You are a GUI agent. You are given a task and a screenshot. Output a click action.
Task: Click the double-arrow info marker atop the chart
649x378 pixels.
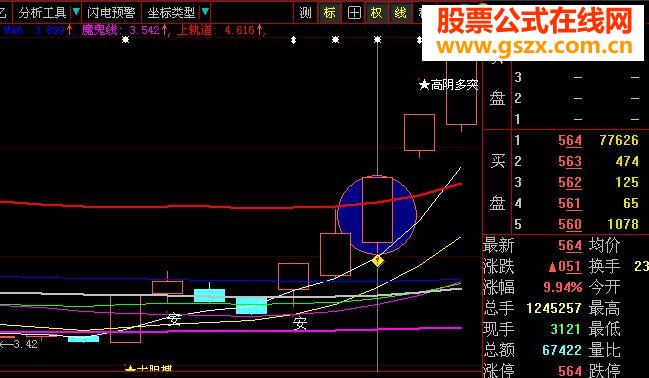point(293,40)
